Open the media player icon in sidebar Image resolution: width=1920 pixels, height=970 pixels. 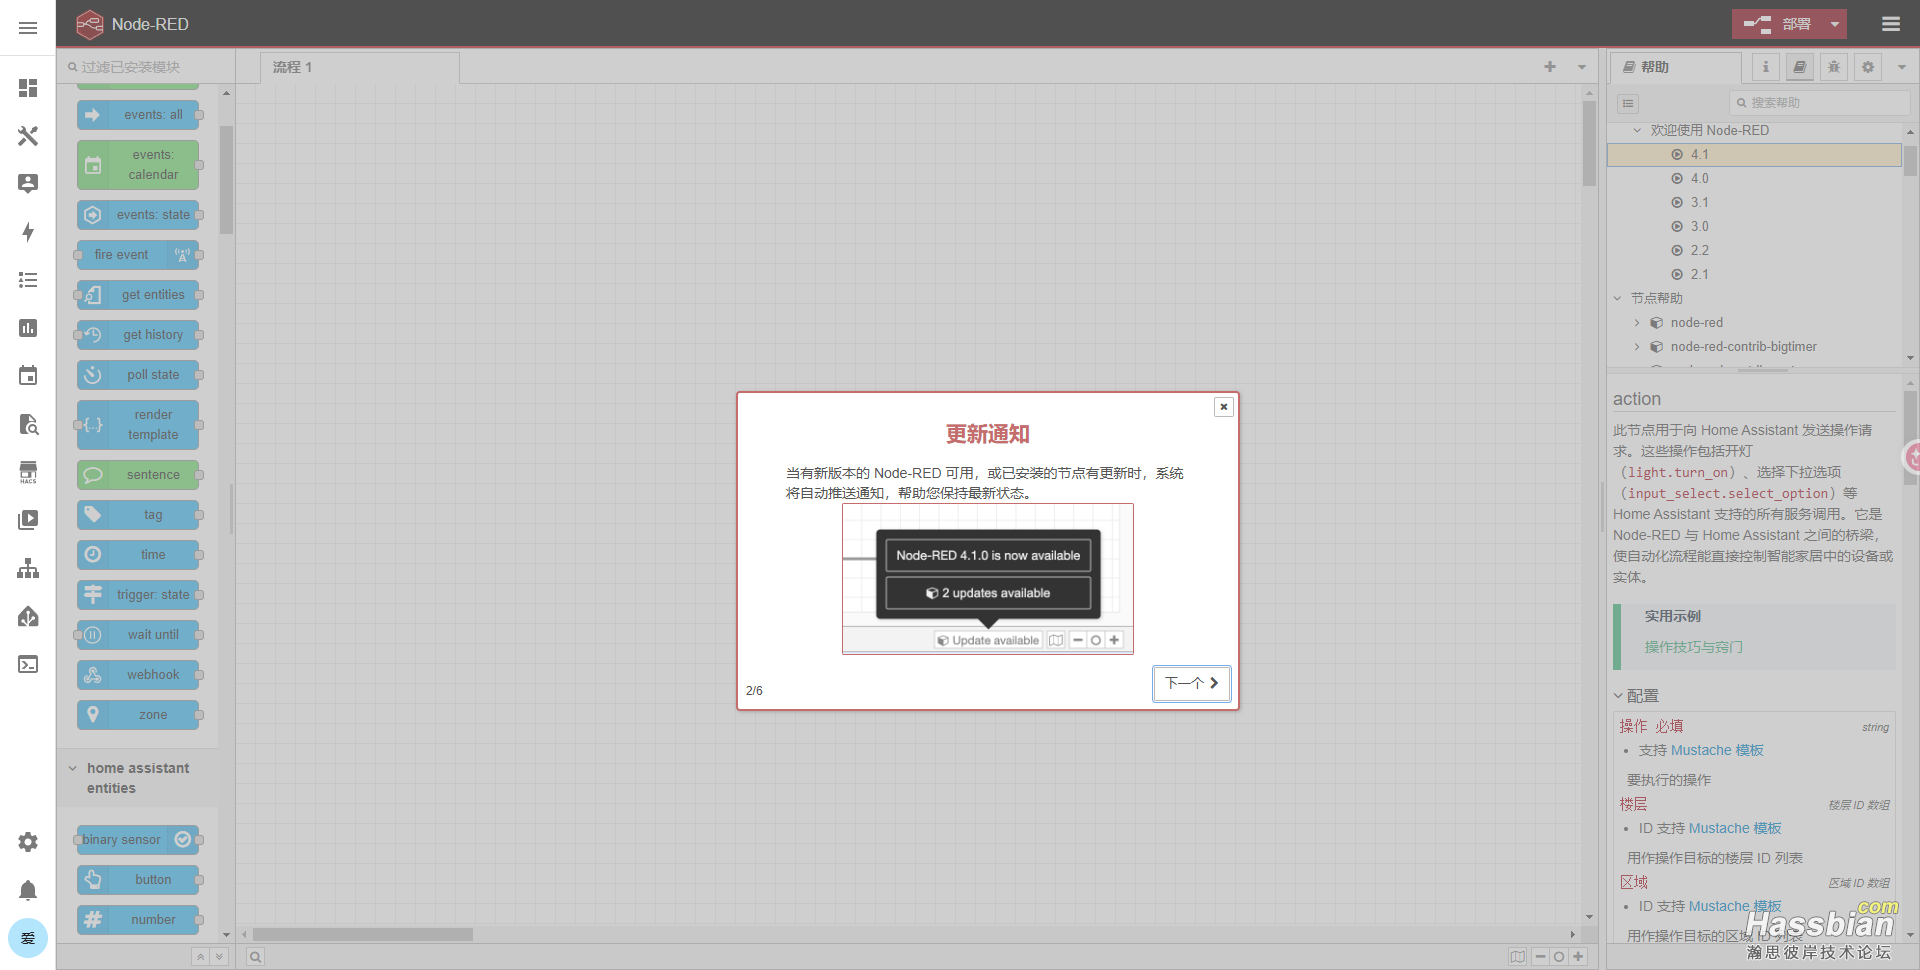point(28,520)
